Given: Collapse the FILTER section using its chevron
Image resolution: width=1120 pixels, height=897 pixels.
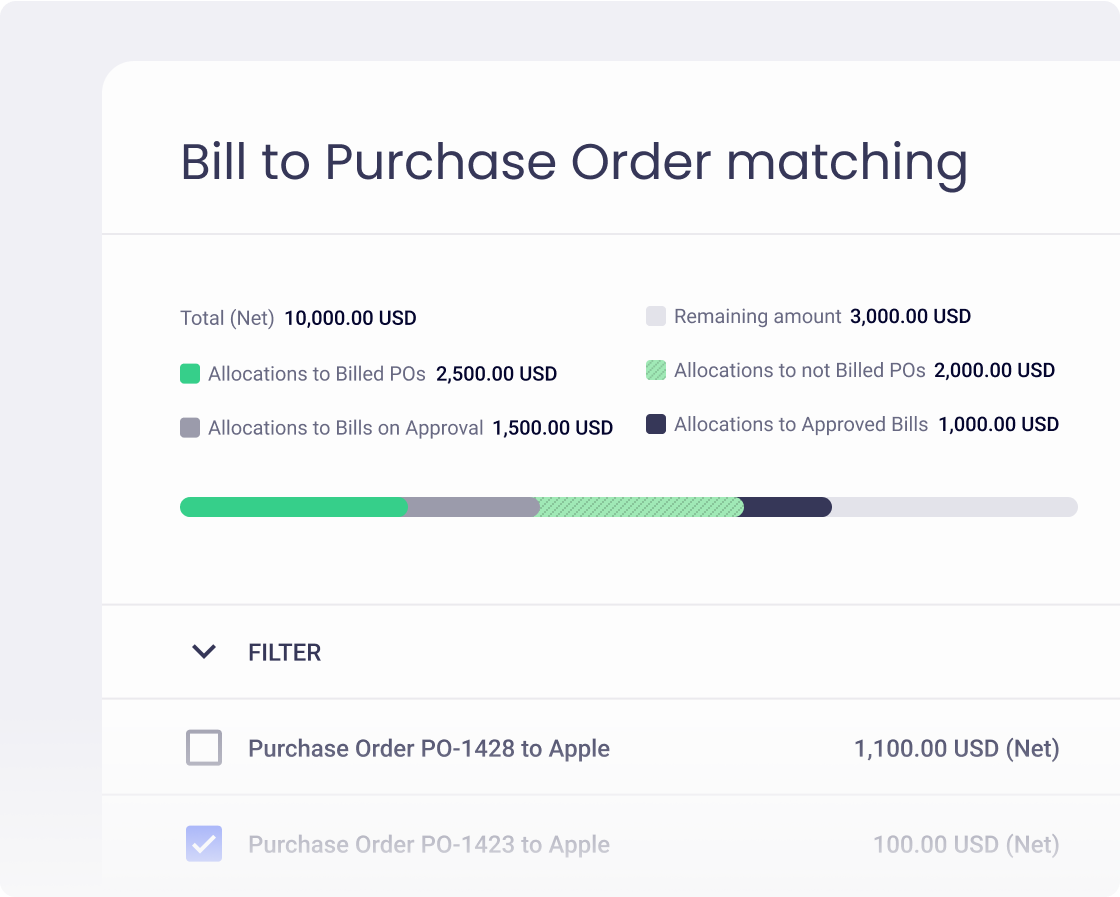Looking at the screenshot, I should coord(204,651).
